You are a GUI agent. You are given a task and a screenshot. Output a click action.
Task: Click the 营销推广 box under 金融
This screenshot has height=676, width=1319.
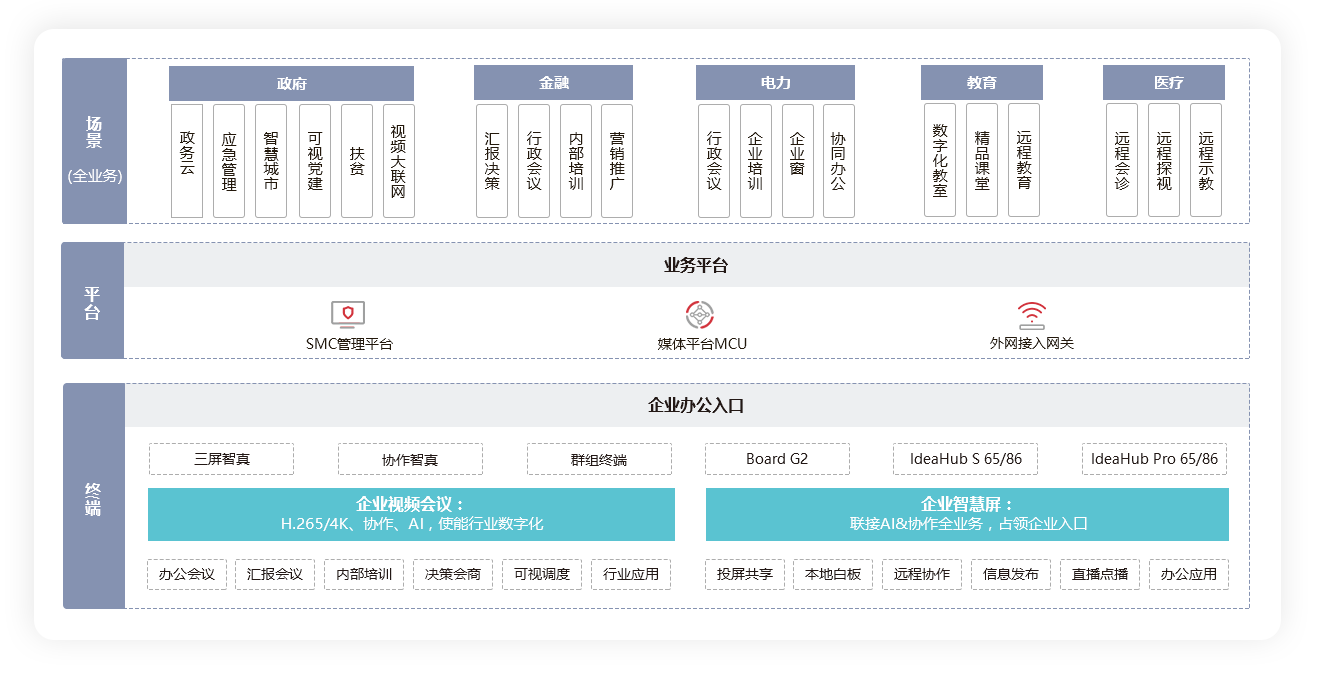[617, 161]
